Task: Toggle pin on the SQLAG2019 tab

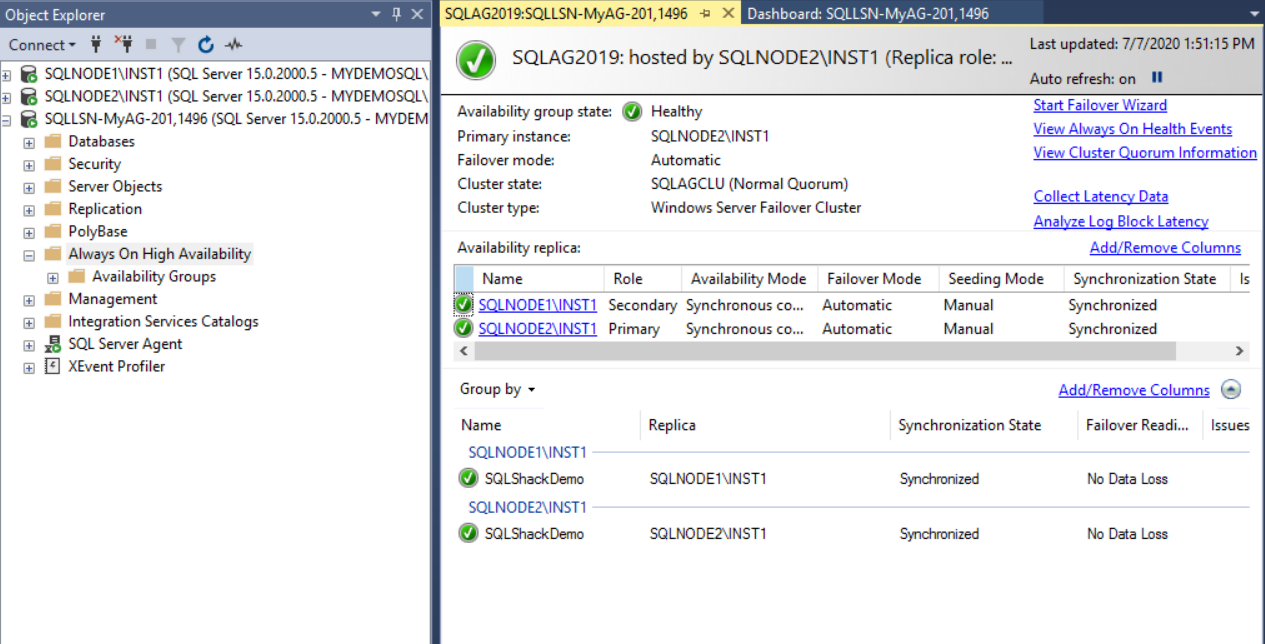Action: (705, 14)
